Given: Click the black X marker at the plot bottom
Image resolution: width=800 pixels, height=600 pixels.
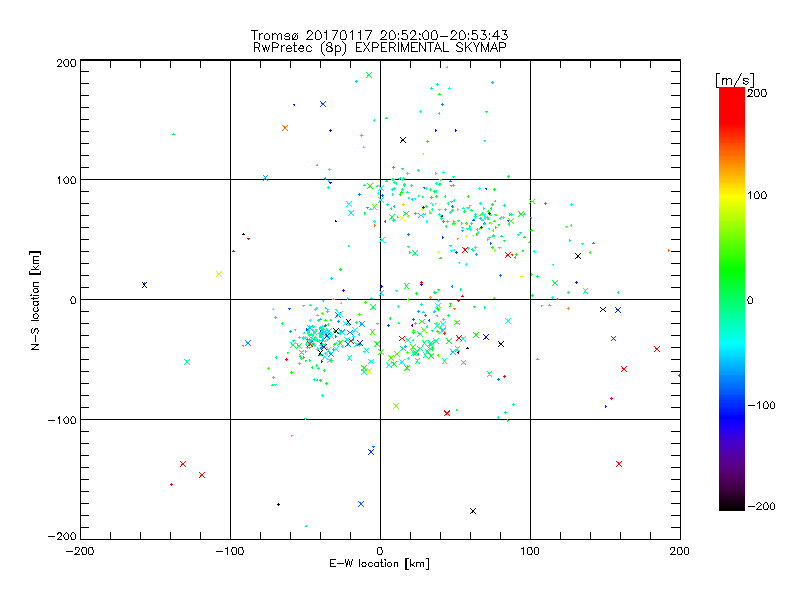Looking at the screenshot, I should pyautogui.click(x=473, y=511).
